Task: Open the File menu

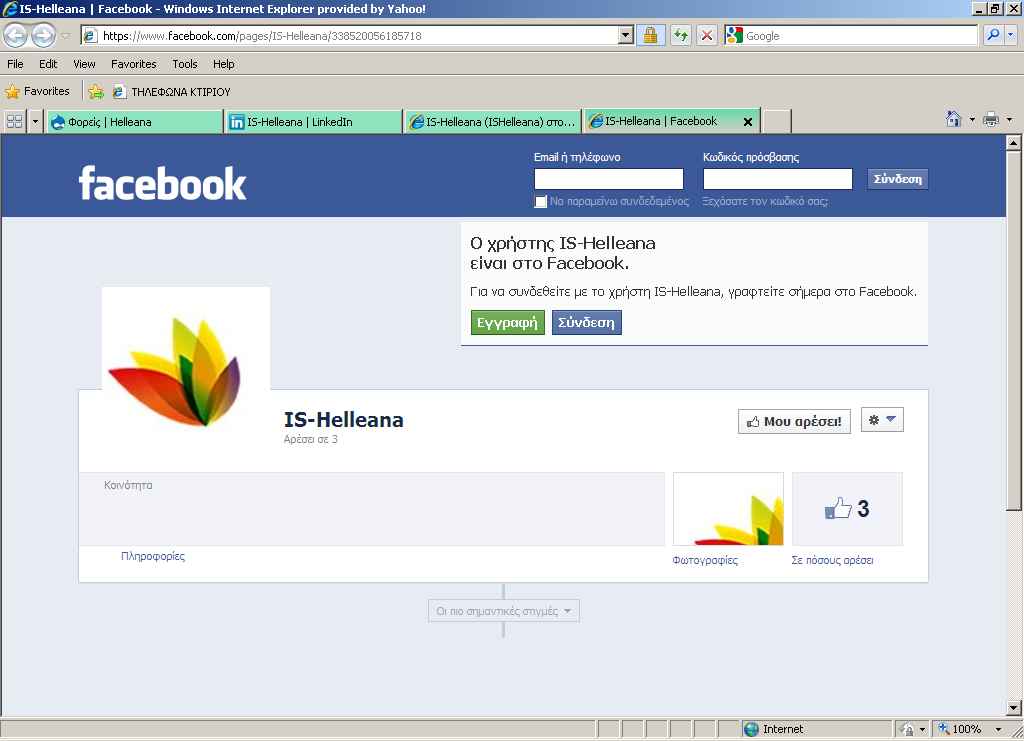Action: tap(15, 64)
